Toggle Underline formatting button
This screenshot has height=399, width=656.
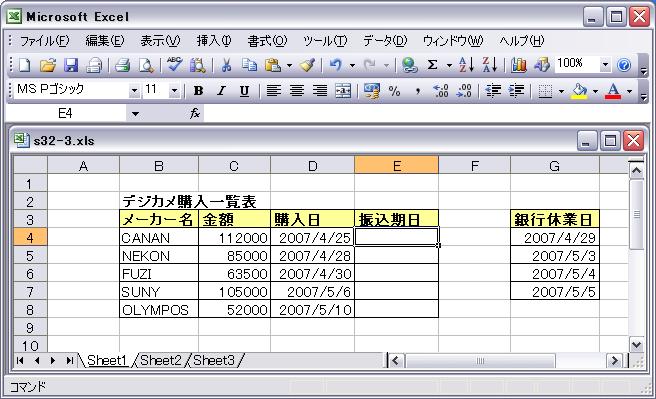[244, 91]
